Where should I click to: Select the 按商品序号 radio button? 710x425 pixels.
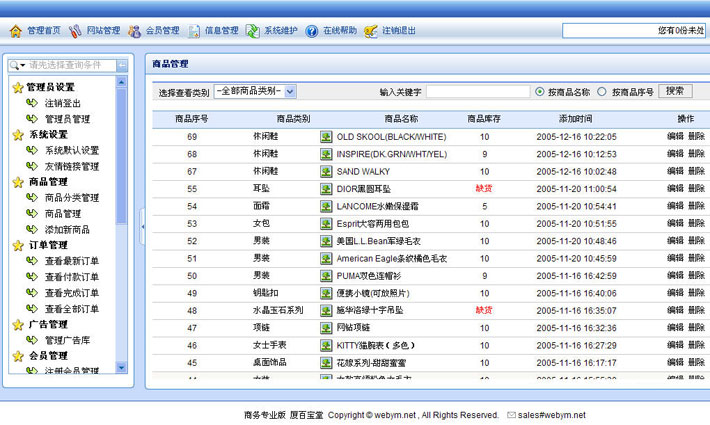point(602,92)
